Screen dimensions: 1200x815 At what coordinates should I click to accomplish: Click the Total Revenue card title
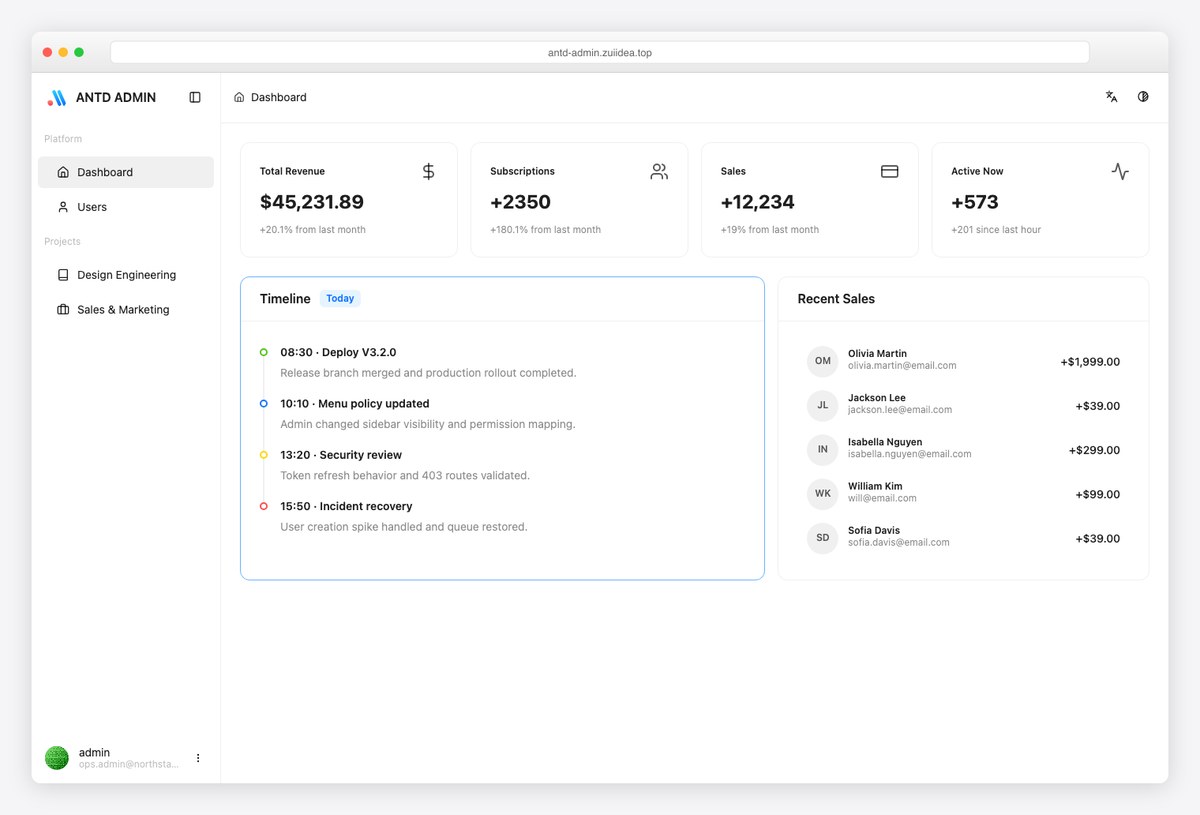coord(292,171)
